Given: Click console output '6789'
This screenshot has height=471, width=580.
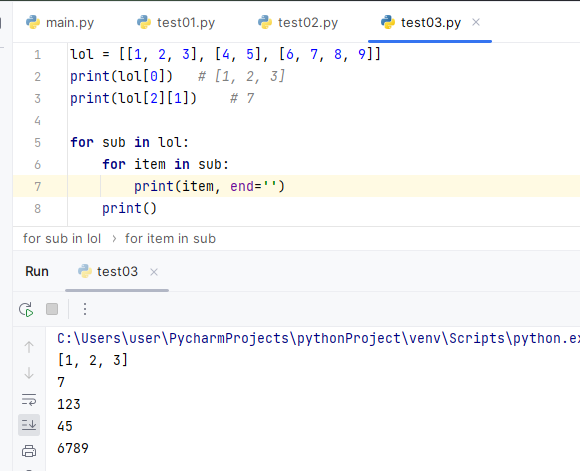Looking at the screenshot, I should point(73,448).
